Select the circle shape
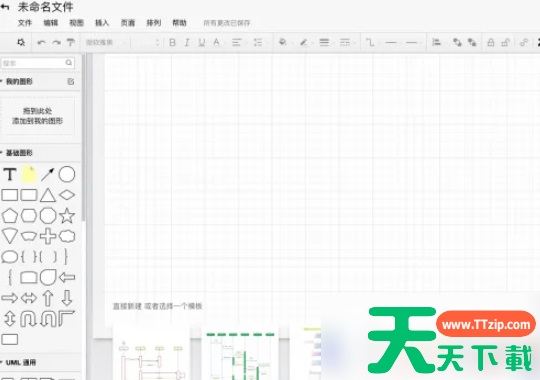The image size is (540, 380). tap(67, 174)
